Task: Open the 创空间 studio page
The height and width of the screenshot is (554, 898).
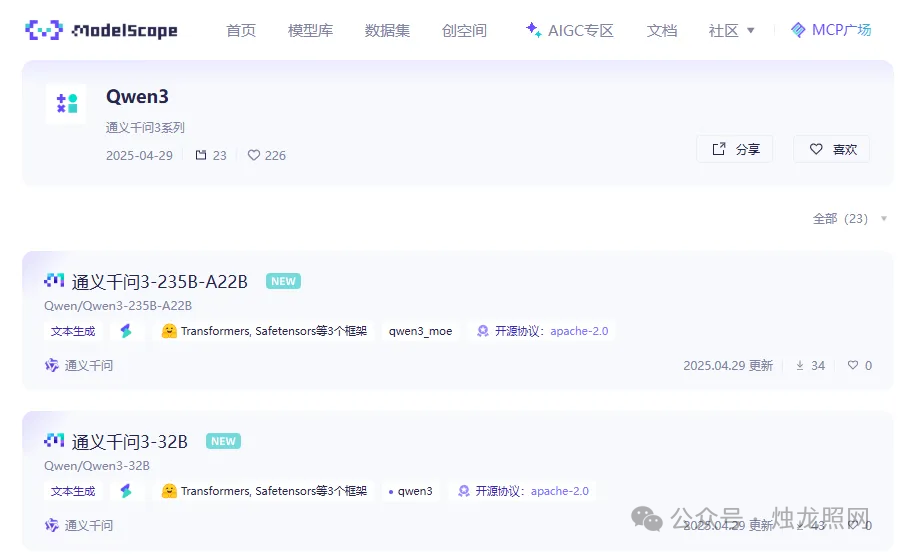Action: pyautogui.click(x=464, y=30)
